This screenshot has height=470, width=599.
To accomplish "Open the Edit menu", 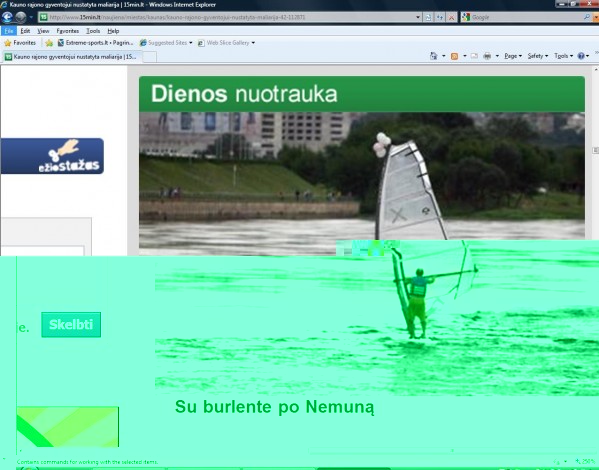I will click(25, 31).
